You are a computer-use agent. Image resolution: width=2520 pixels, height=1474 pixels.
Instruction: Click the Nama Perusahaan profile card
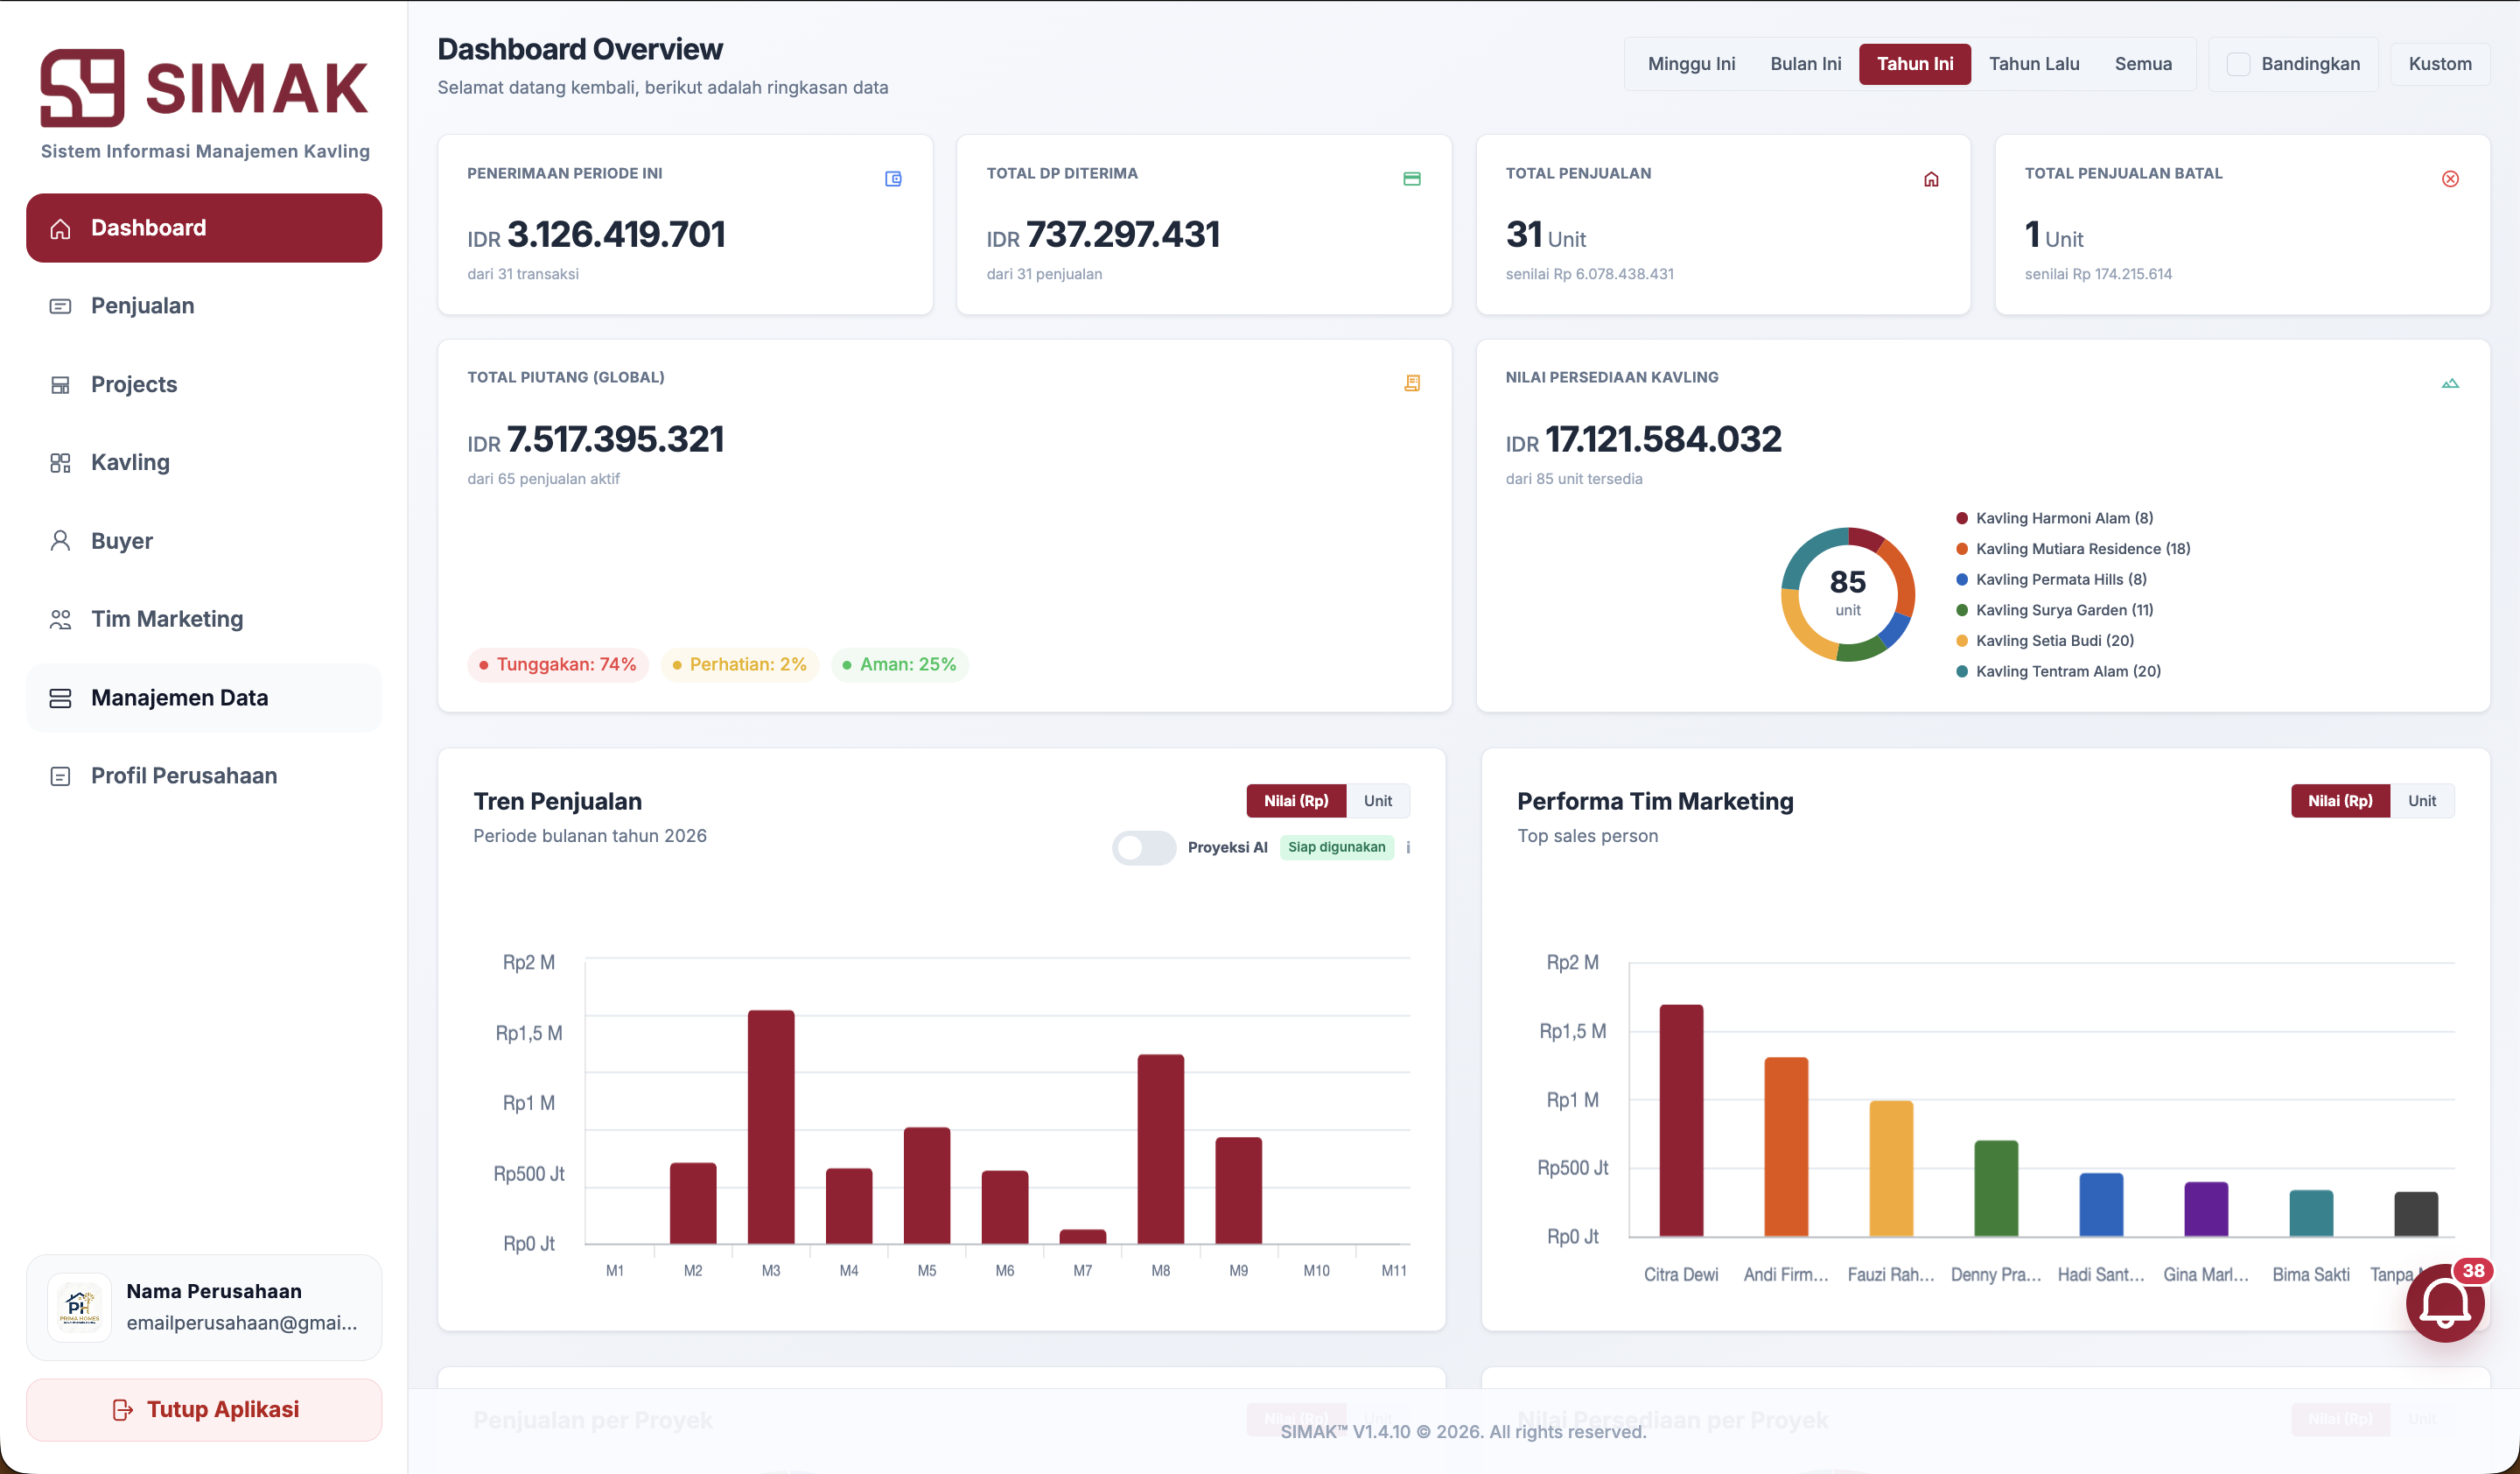tap(204, 1308)
